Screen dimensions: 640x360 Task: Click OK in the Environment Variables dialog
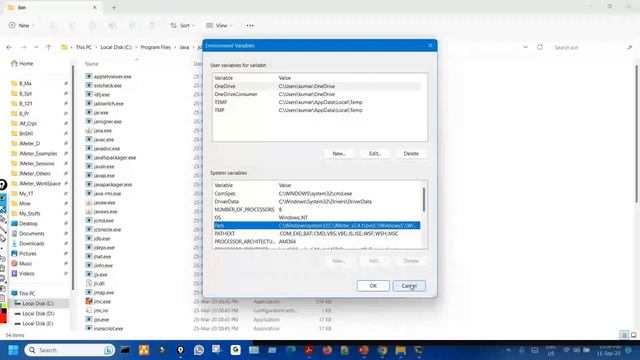[x=373, y=286]
